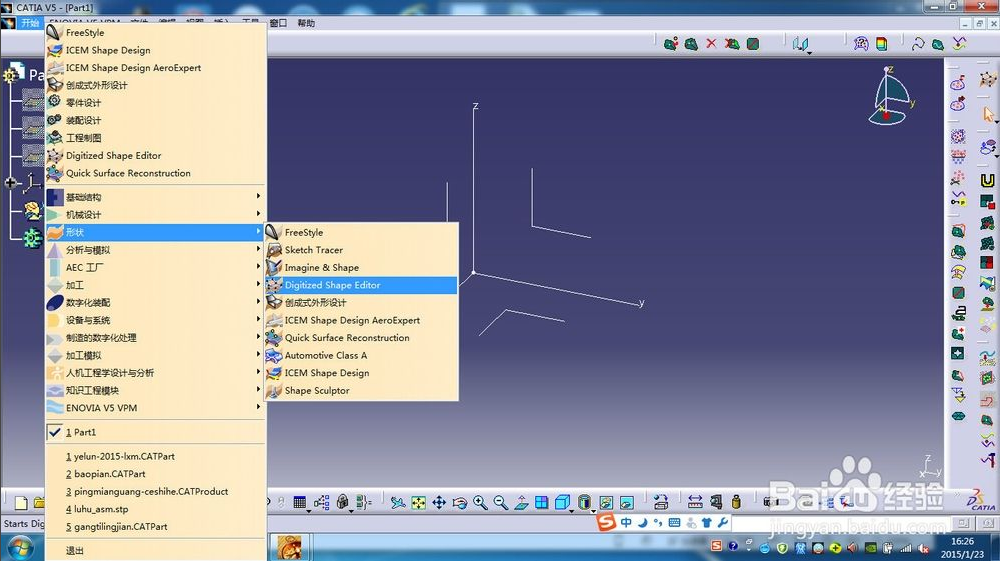Toggle the checked 1 Part1 window entry
Image resolution: width=1000 pixels, height=561 pixels.
(x=80, y=432)
